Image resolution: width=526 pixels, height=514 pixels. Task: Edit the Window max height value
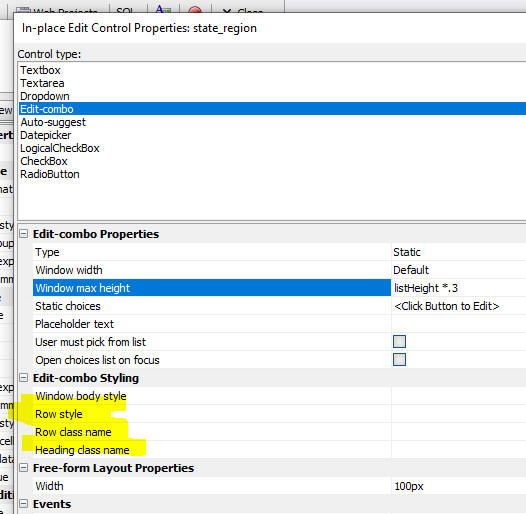point(459,288)
